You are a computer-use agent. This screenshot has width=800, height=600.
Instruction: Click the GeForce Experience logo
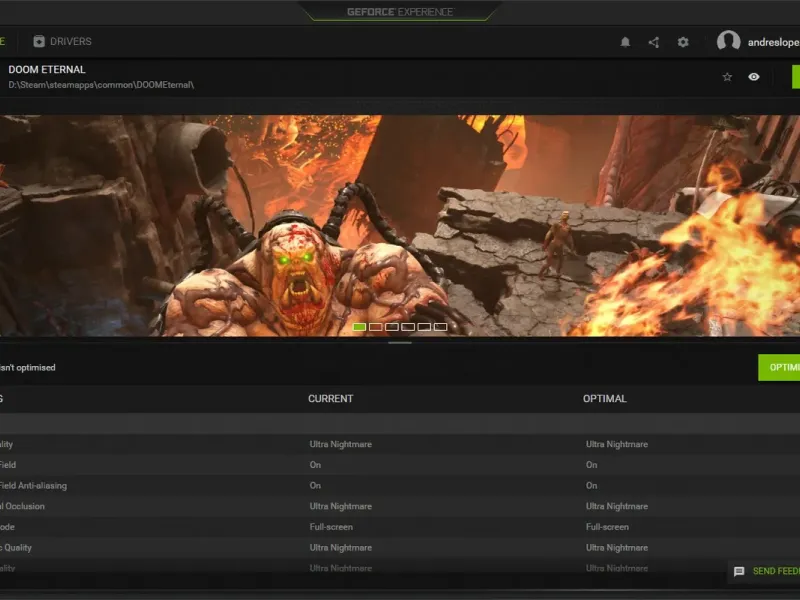pos(400,12)
